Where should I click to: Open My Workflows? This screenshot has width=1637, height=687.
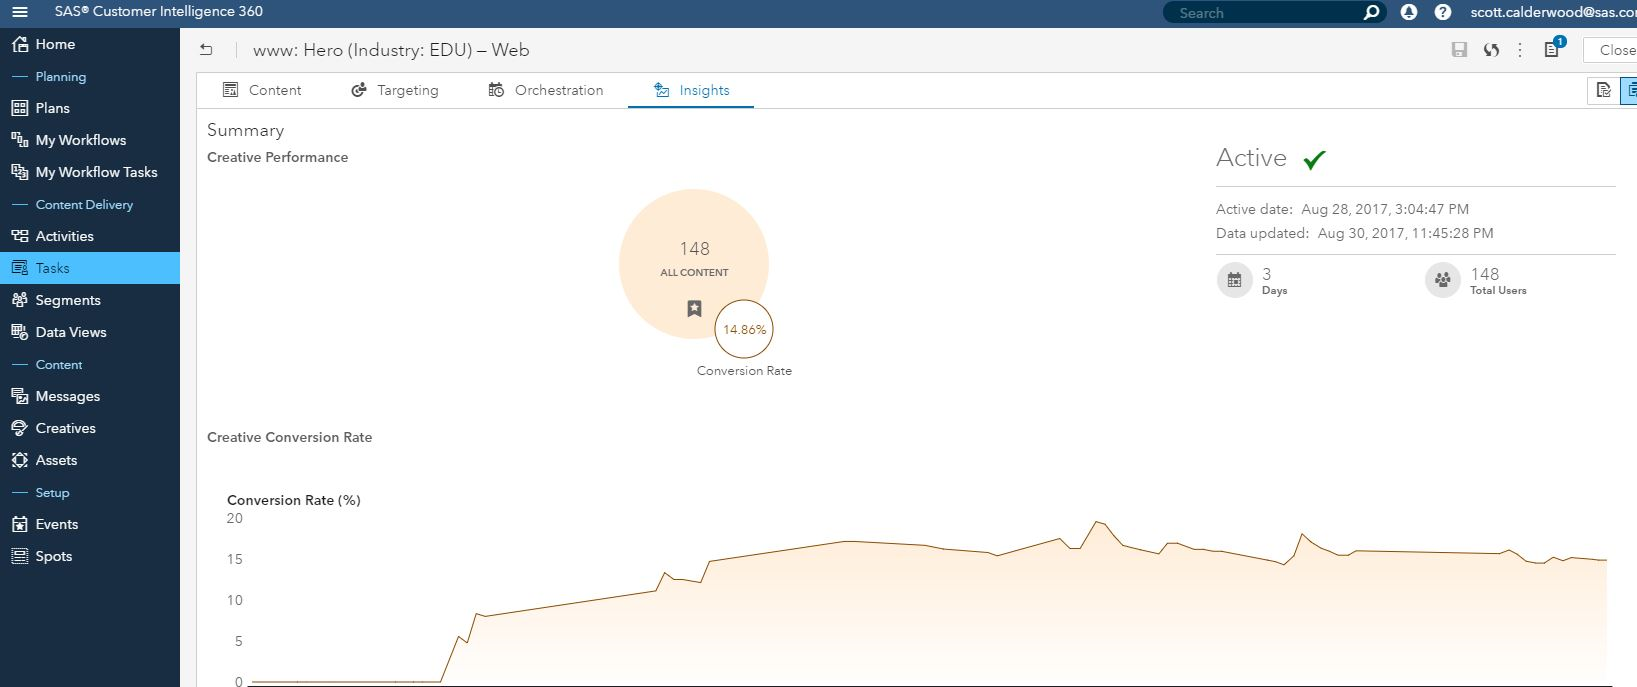90,140
